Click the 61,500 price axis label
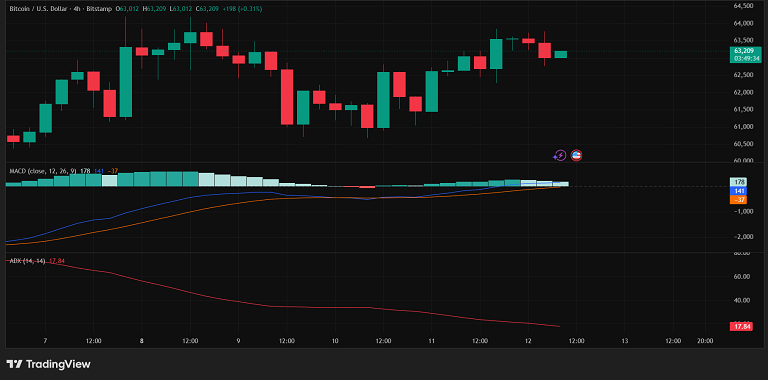The width and height of the screenshot is (768, 380). click(x=744, y=109)
